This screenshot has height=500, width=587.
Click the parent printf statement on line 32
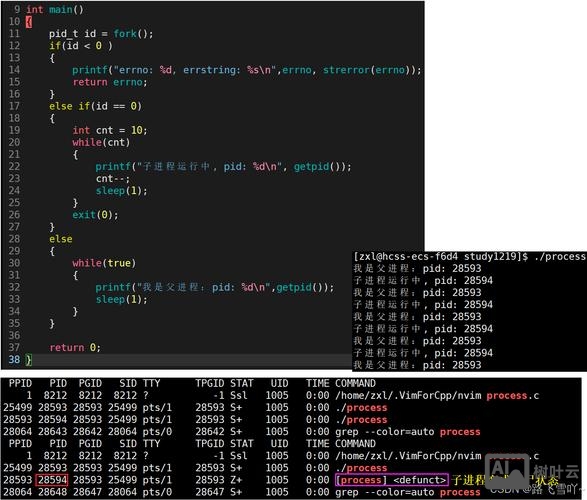[215, 287]
